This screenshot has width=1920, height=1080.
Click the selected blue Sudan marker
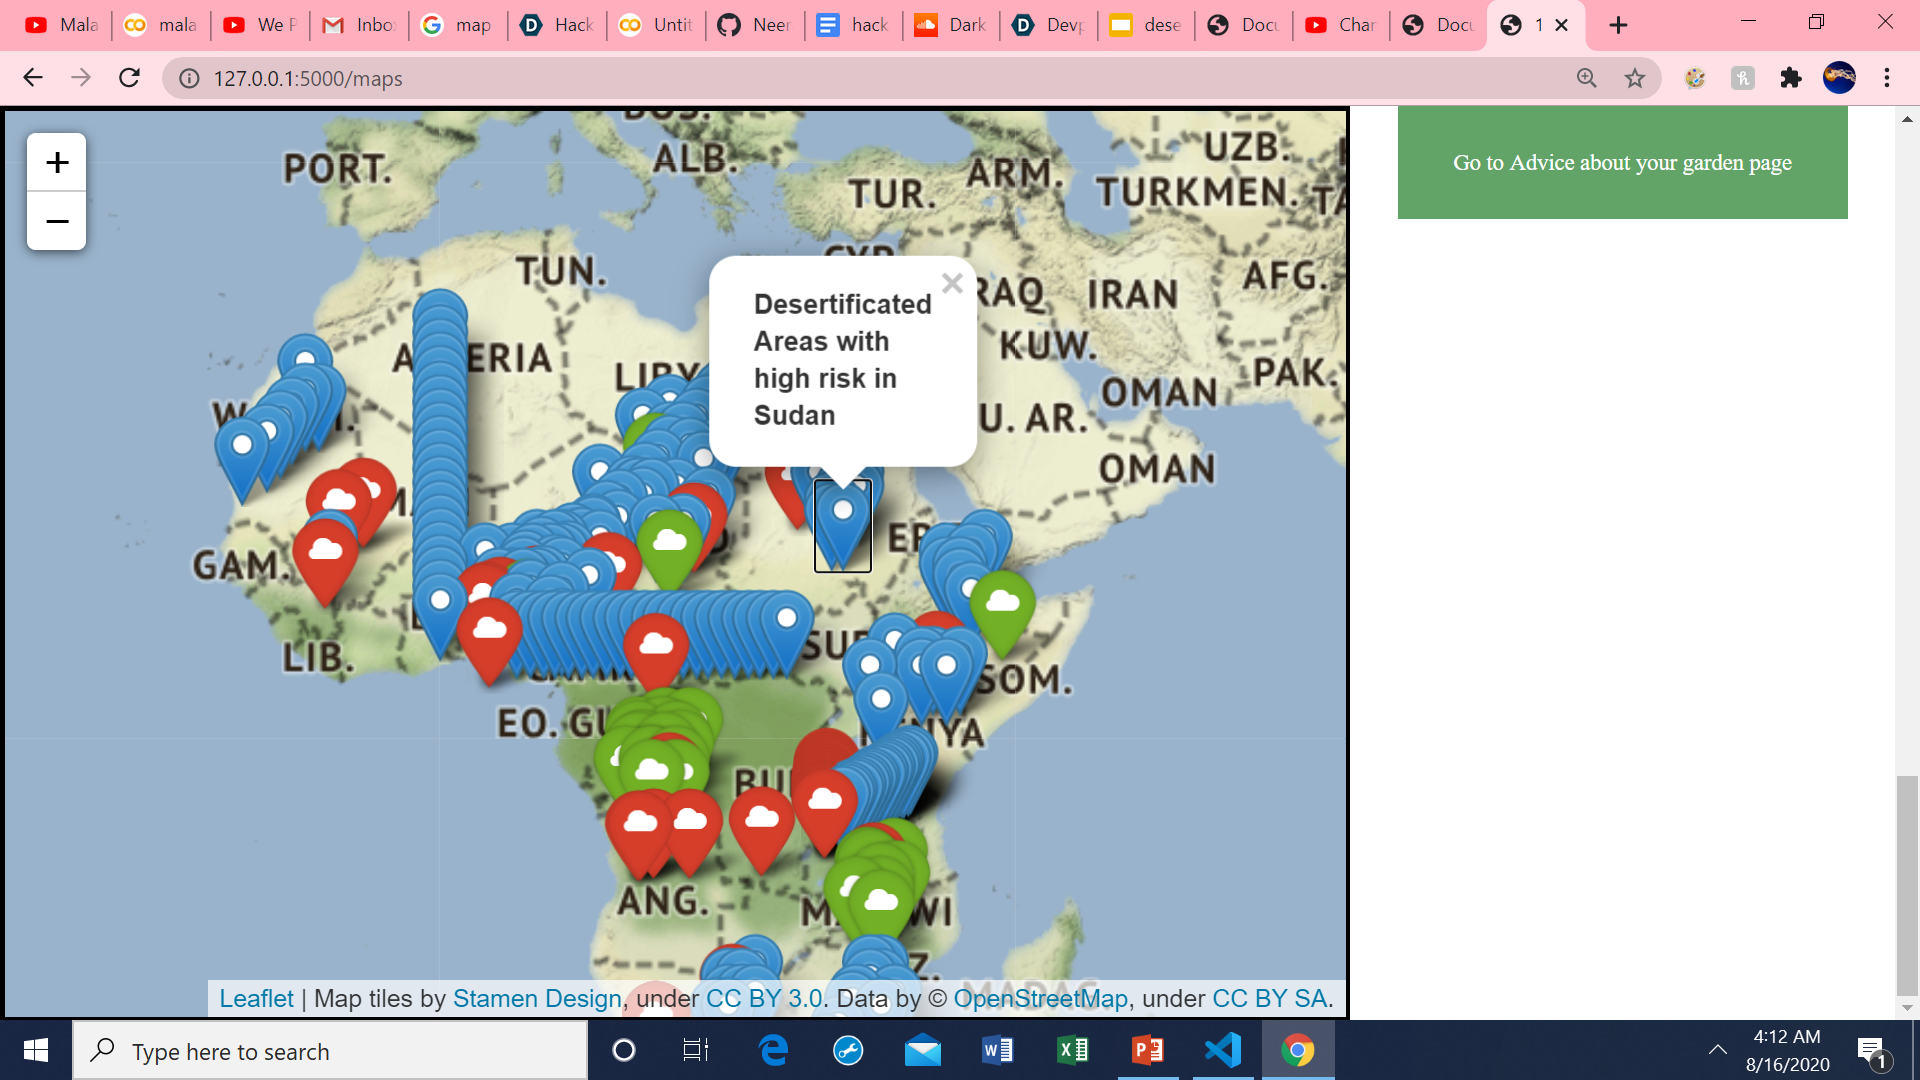tap(842, 524)
